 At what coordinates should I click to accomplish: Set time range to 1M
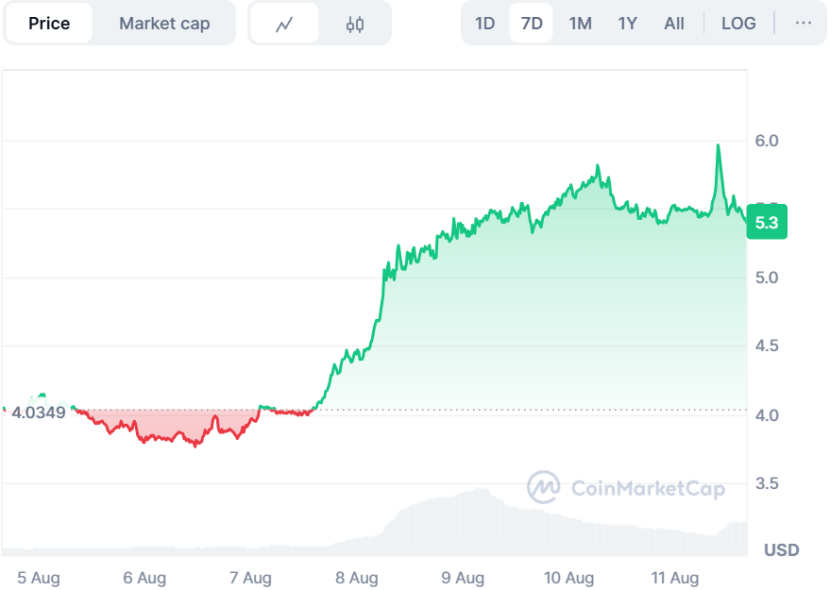pyautogui.click(x=580, y=23)
